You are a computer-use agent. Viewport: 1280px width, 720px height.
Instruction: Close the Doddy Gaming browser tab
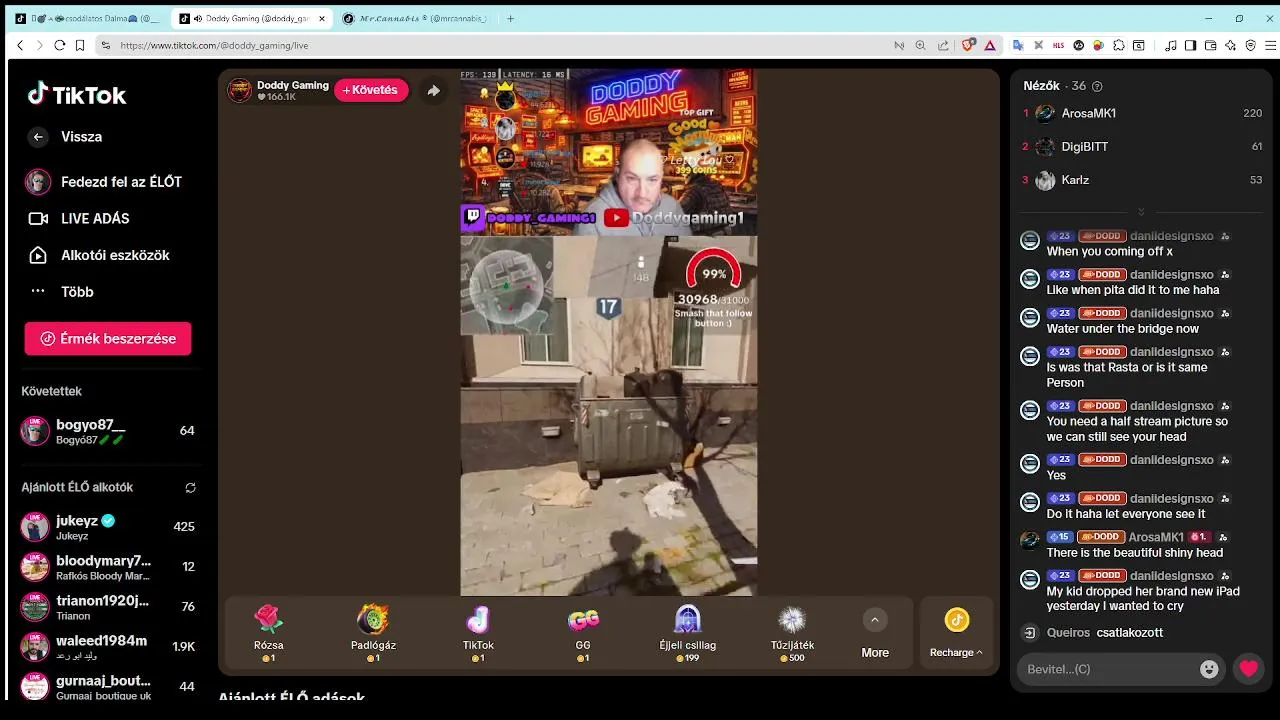[322, 18]
